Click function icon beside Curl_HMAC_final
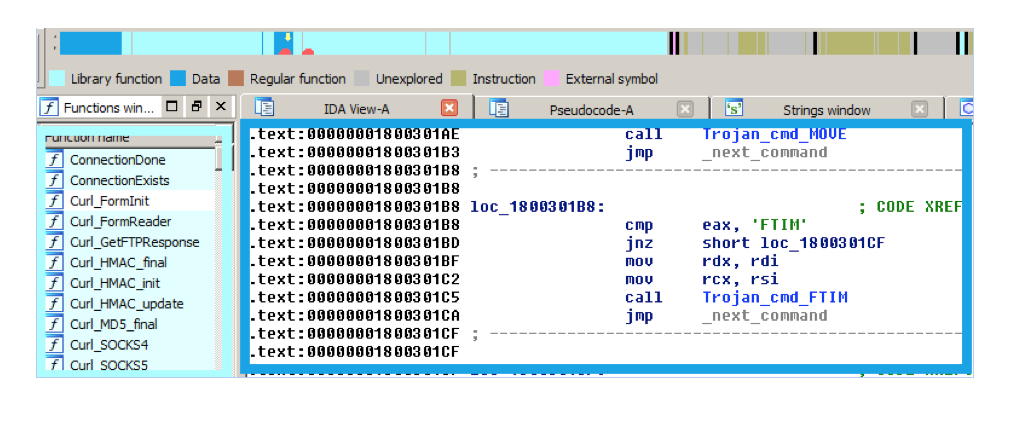Image resolution: width=1009 pixels, height=428 pixels. (54, 262)
